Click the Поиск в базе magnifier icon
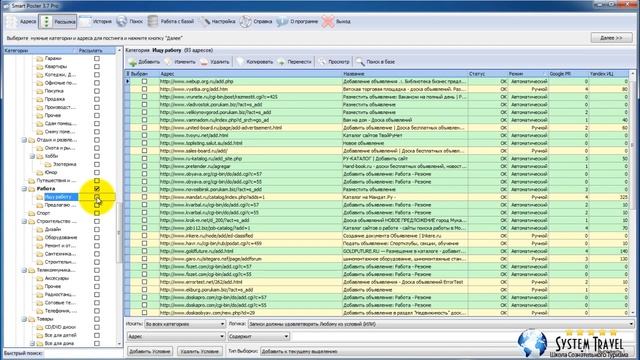The width and height of the screenshot is (640, 360). [360, 62]
